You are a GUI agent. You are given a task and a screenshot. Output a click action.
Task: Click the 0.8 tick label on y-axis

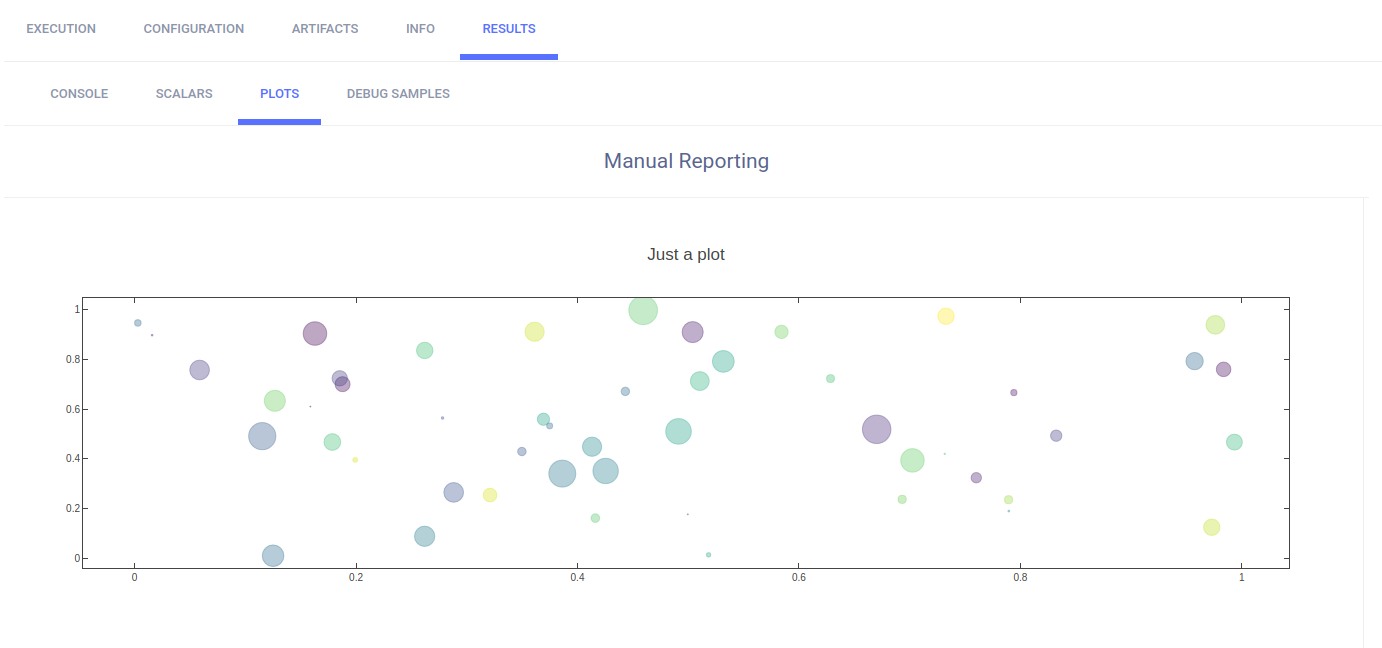point(68,359)
